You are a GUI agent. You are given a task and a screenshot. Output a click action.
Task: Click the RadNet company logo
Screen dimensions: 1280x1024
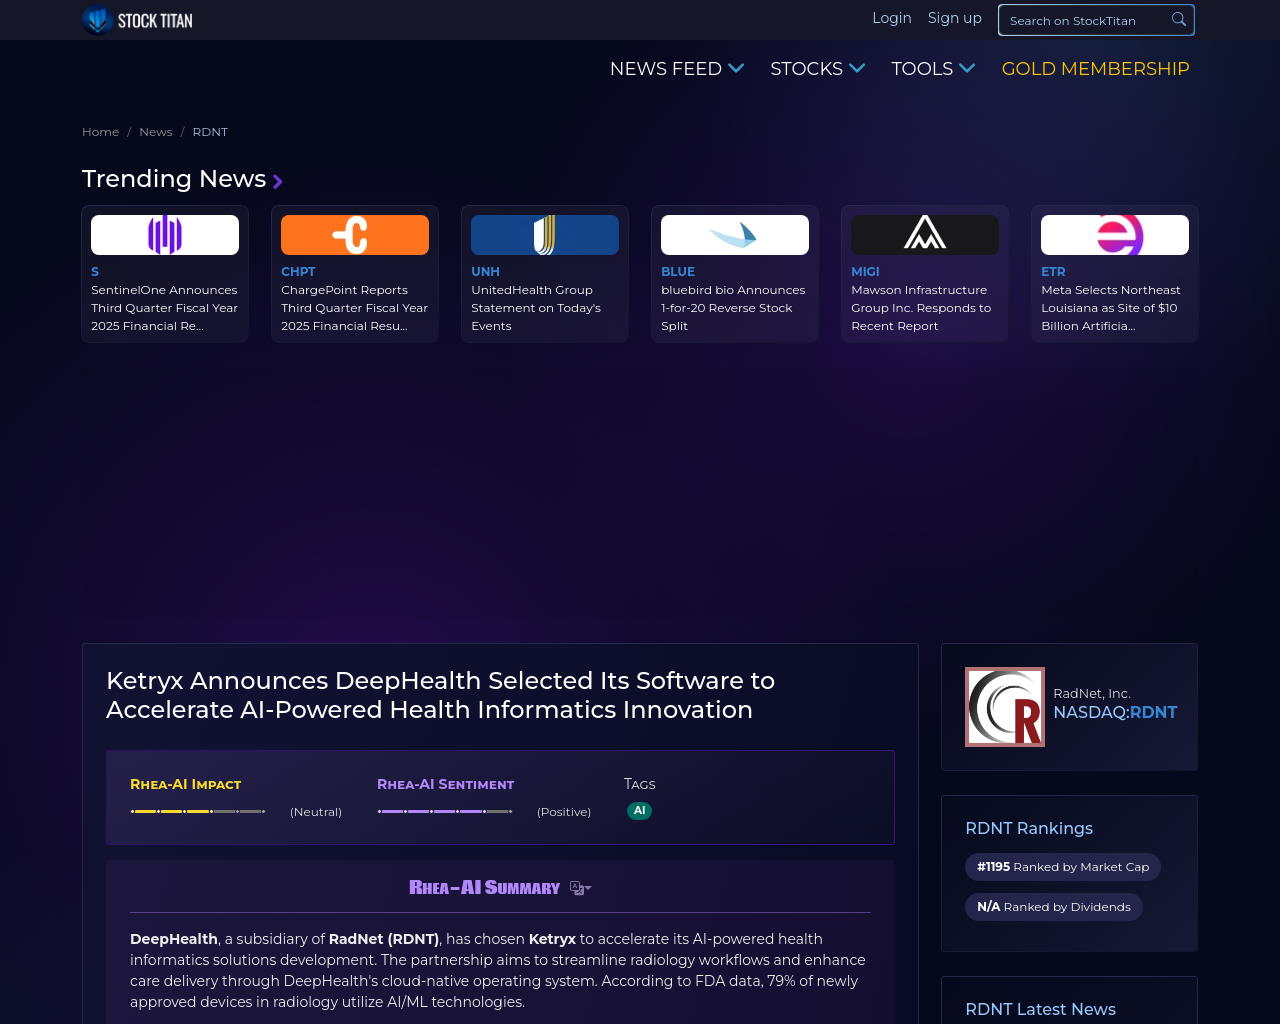click(x=1005, y=707)
